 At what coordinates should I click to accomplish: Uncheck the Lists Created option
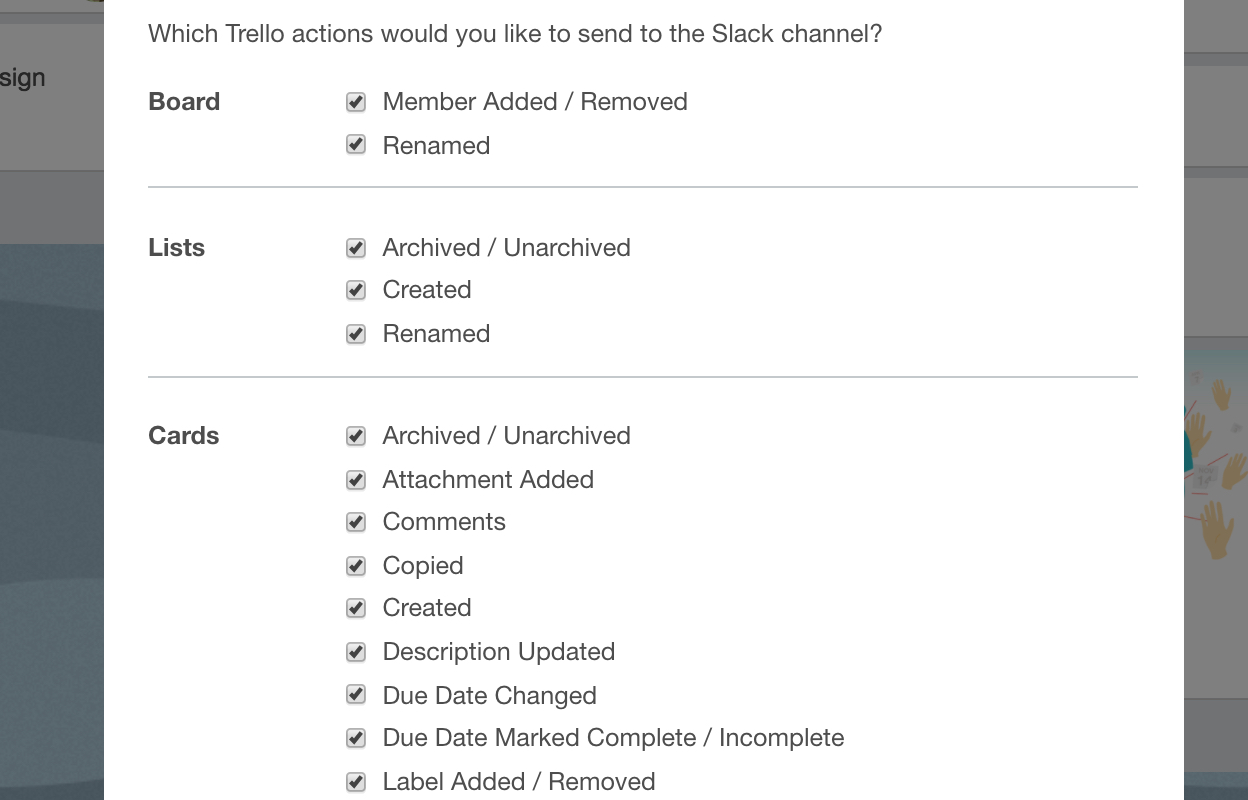pyautogui.click(x=356, y=290)
